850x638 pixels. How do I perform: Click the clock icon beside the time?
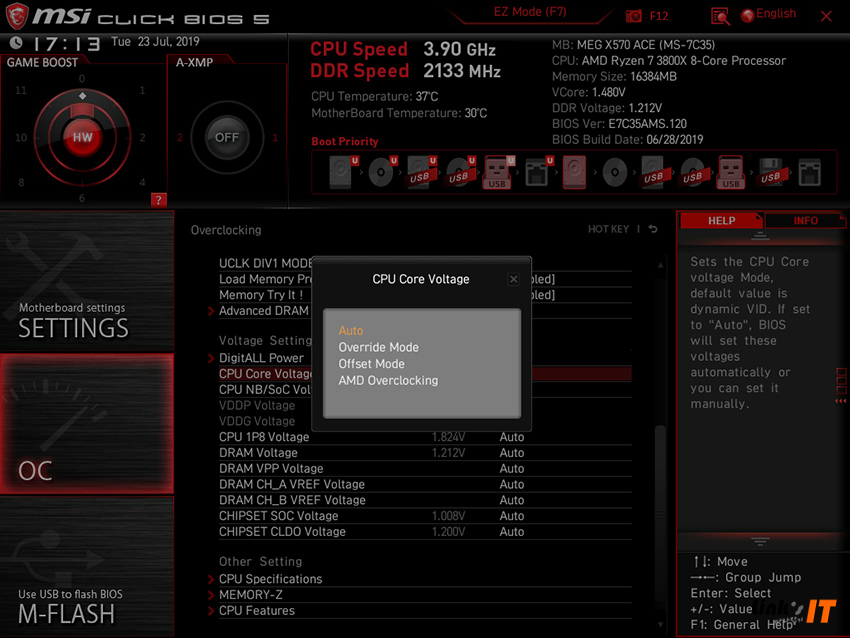coord(16,42)
